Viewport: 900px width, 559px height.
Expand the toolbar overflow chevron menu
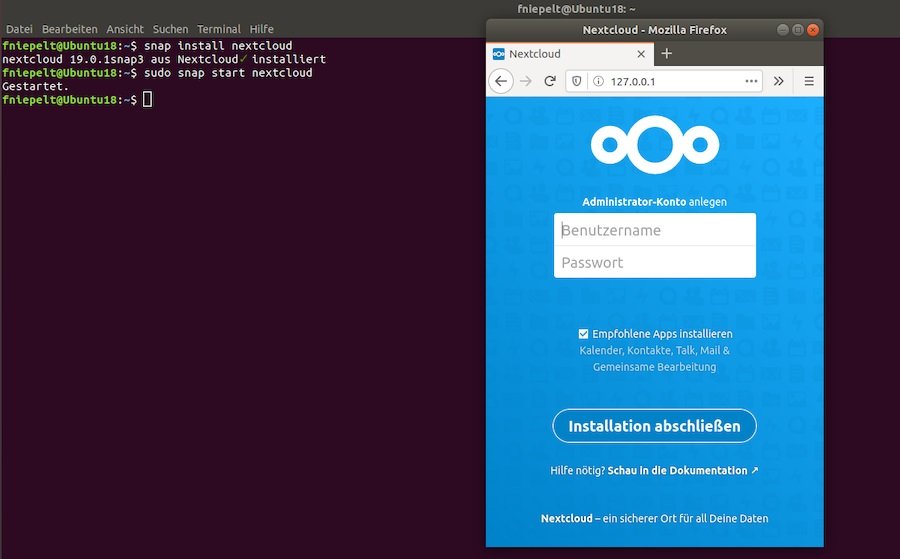tap(779, 81)
